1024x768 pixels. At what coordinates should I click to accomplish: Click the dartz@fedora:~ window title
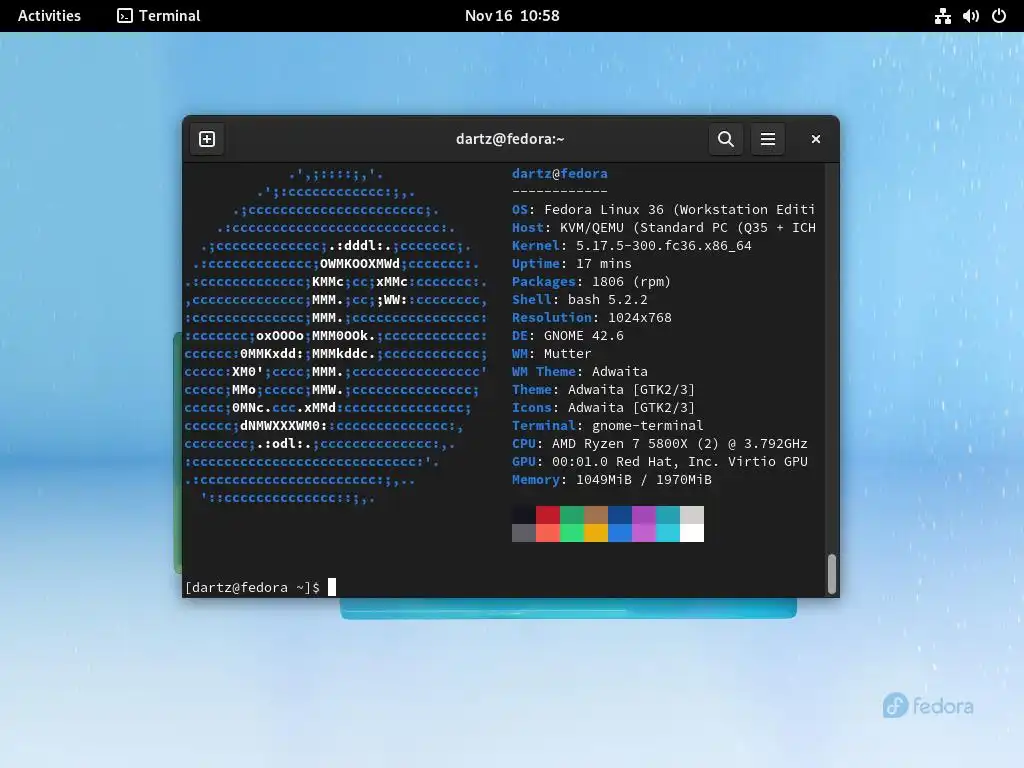[510, 139]
